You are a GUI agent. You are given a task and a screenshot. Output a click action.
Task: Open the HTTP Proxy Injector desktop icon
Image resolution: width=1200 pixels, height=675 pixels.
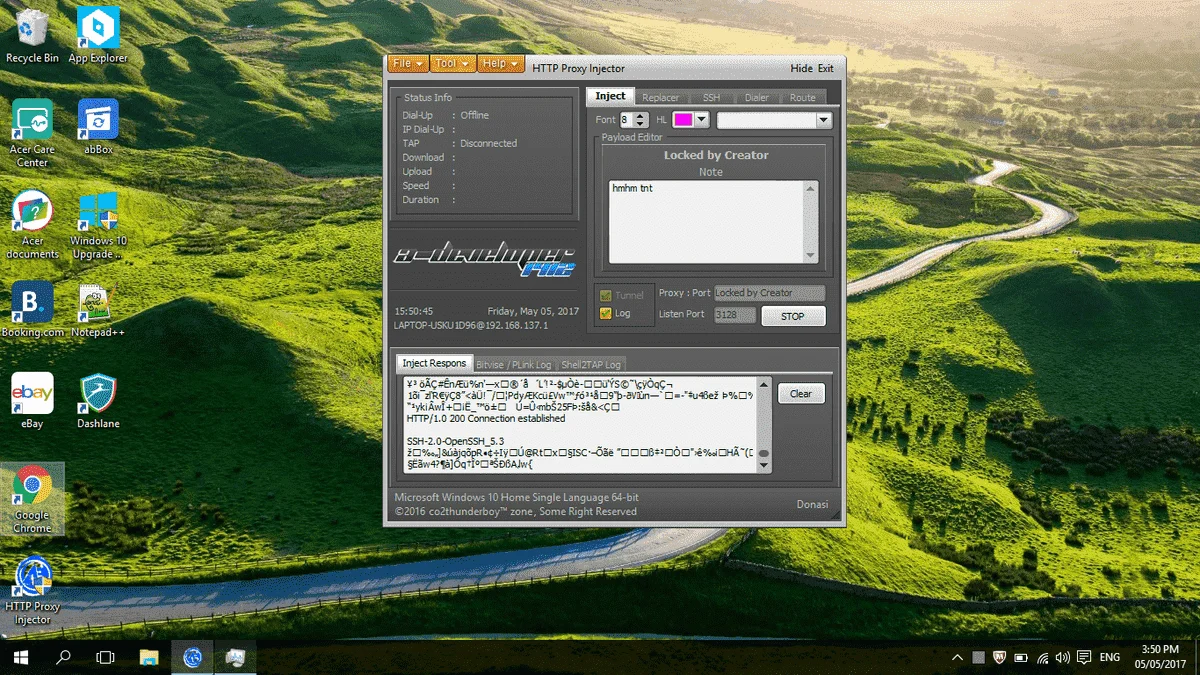point(32,591)
